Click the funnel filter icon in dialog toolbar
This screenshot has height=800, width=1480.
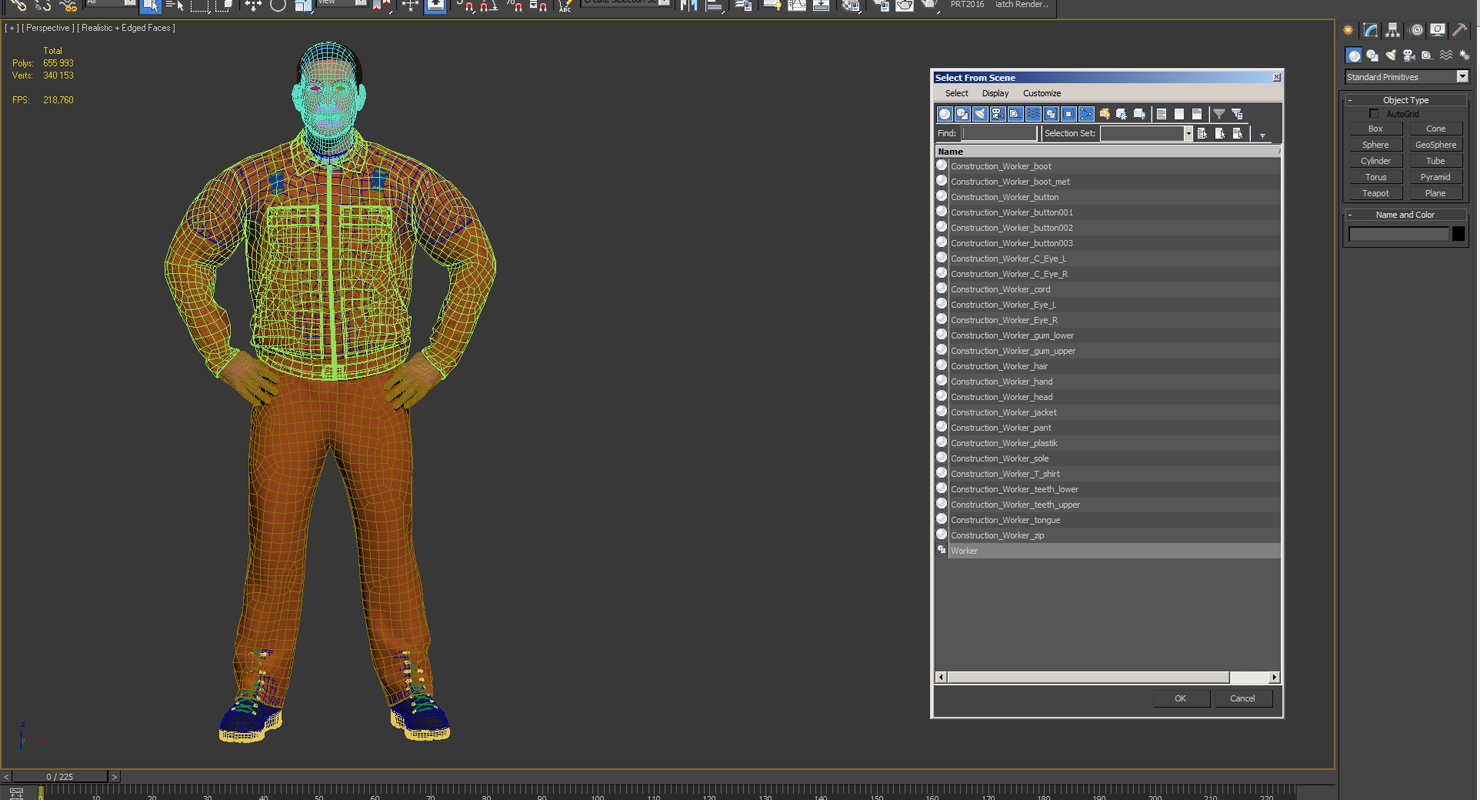pos(1219,114)
